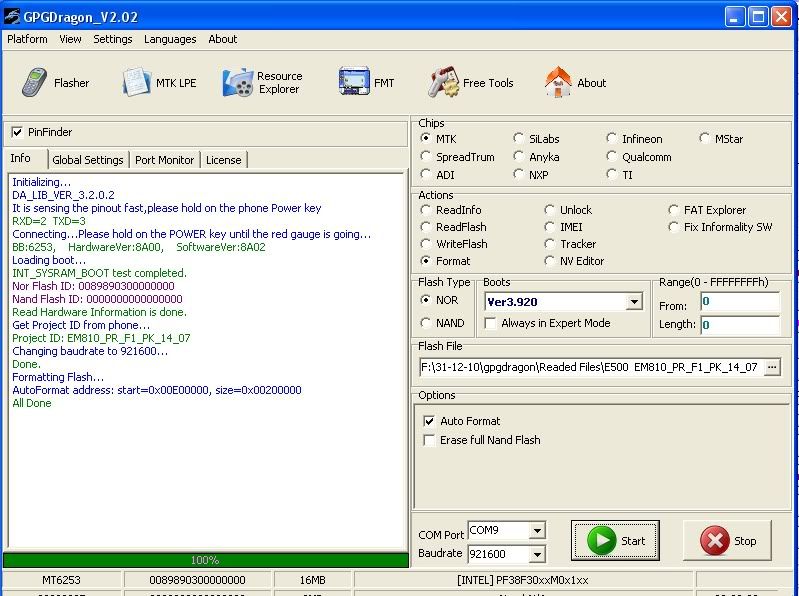Expand the COM Port COM9 dropdown
The image size is (799, 596).
tap(537, 531)
